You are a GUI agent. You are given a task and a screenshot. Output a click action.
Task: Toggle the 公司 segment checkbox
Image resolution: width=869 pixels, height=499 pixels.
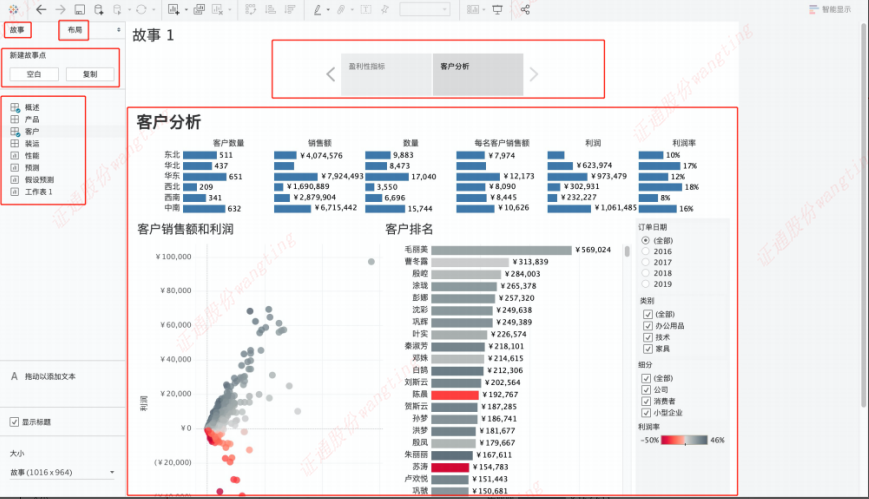tap(646, 390)
